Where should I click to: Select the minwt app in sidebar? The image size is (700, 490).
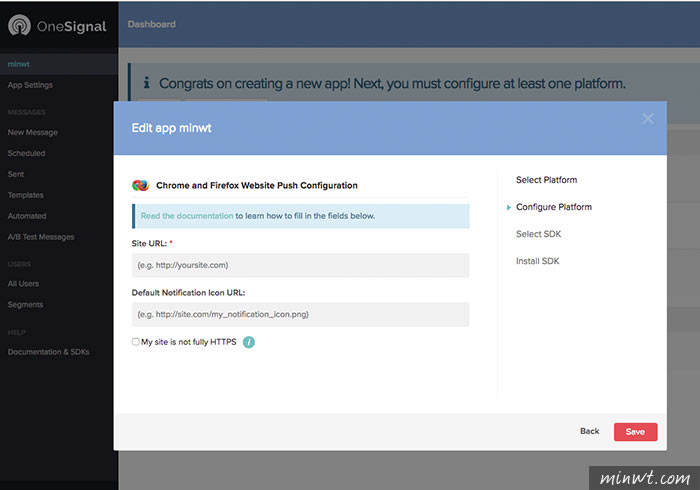click(59, 64)
